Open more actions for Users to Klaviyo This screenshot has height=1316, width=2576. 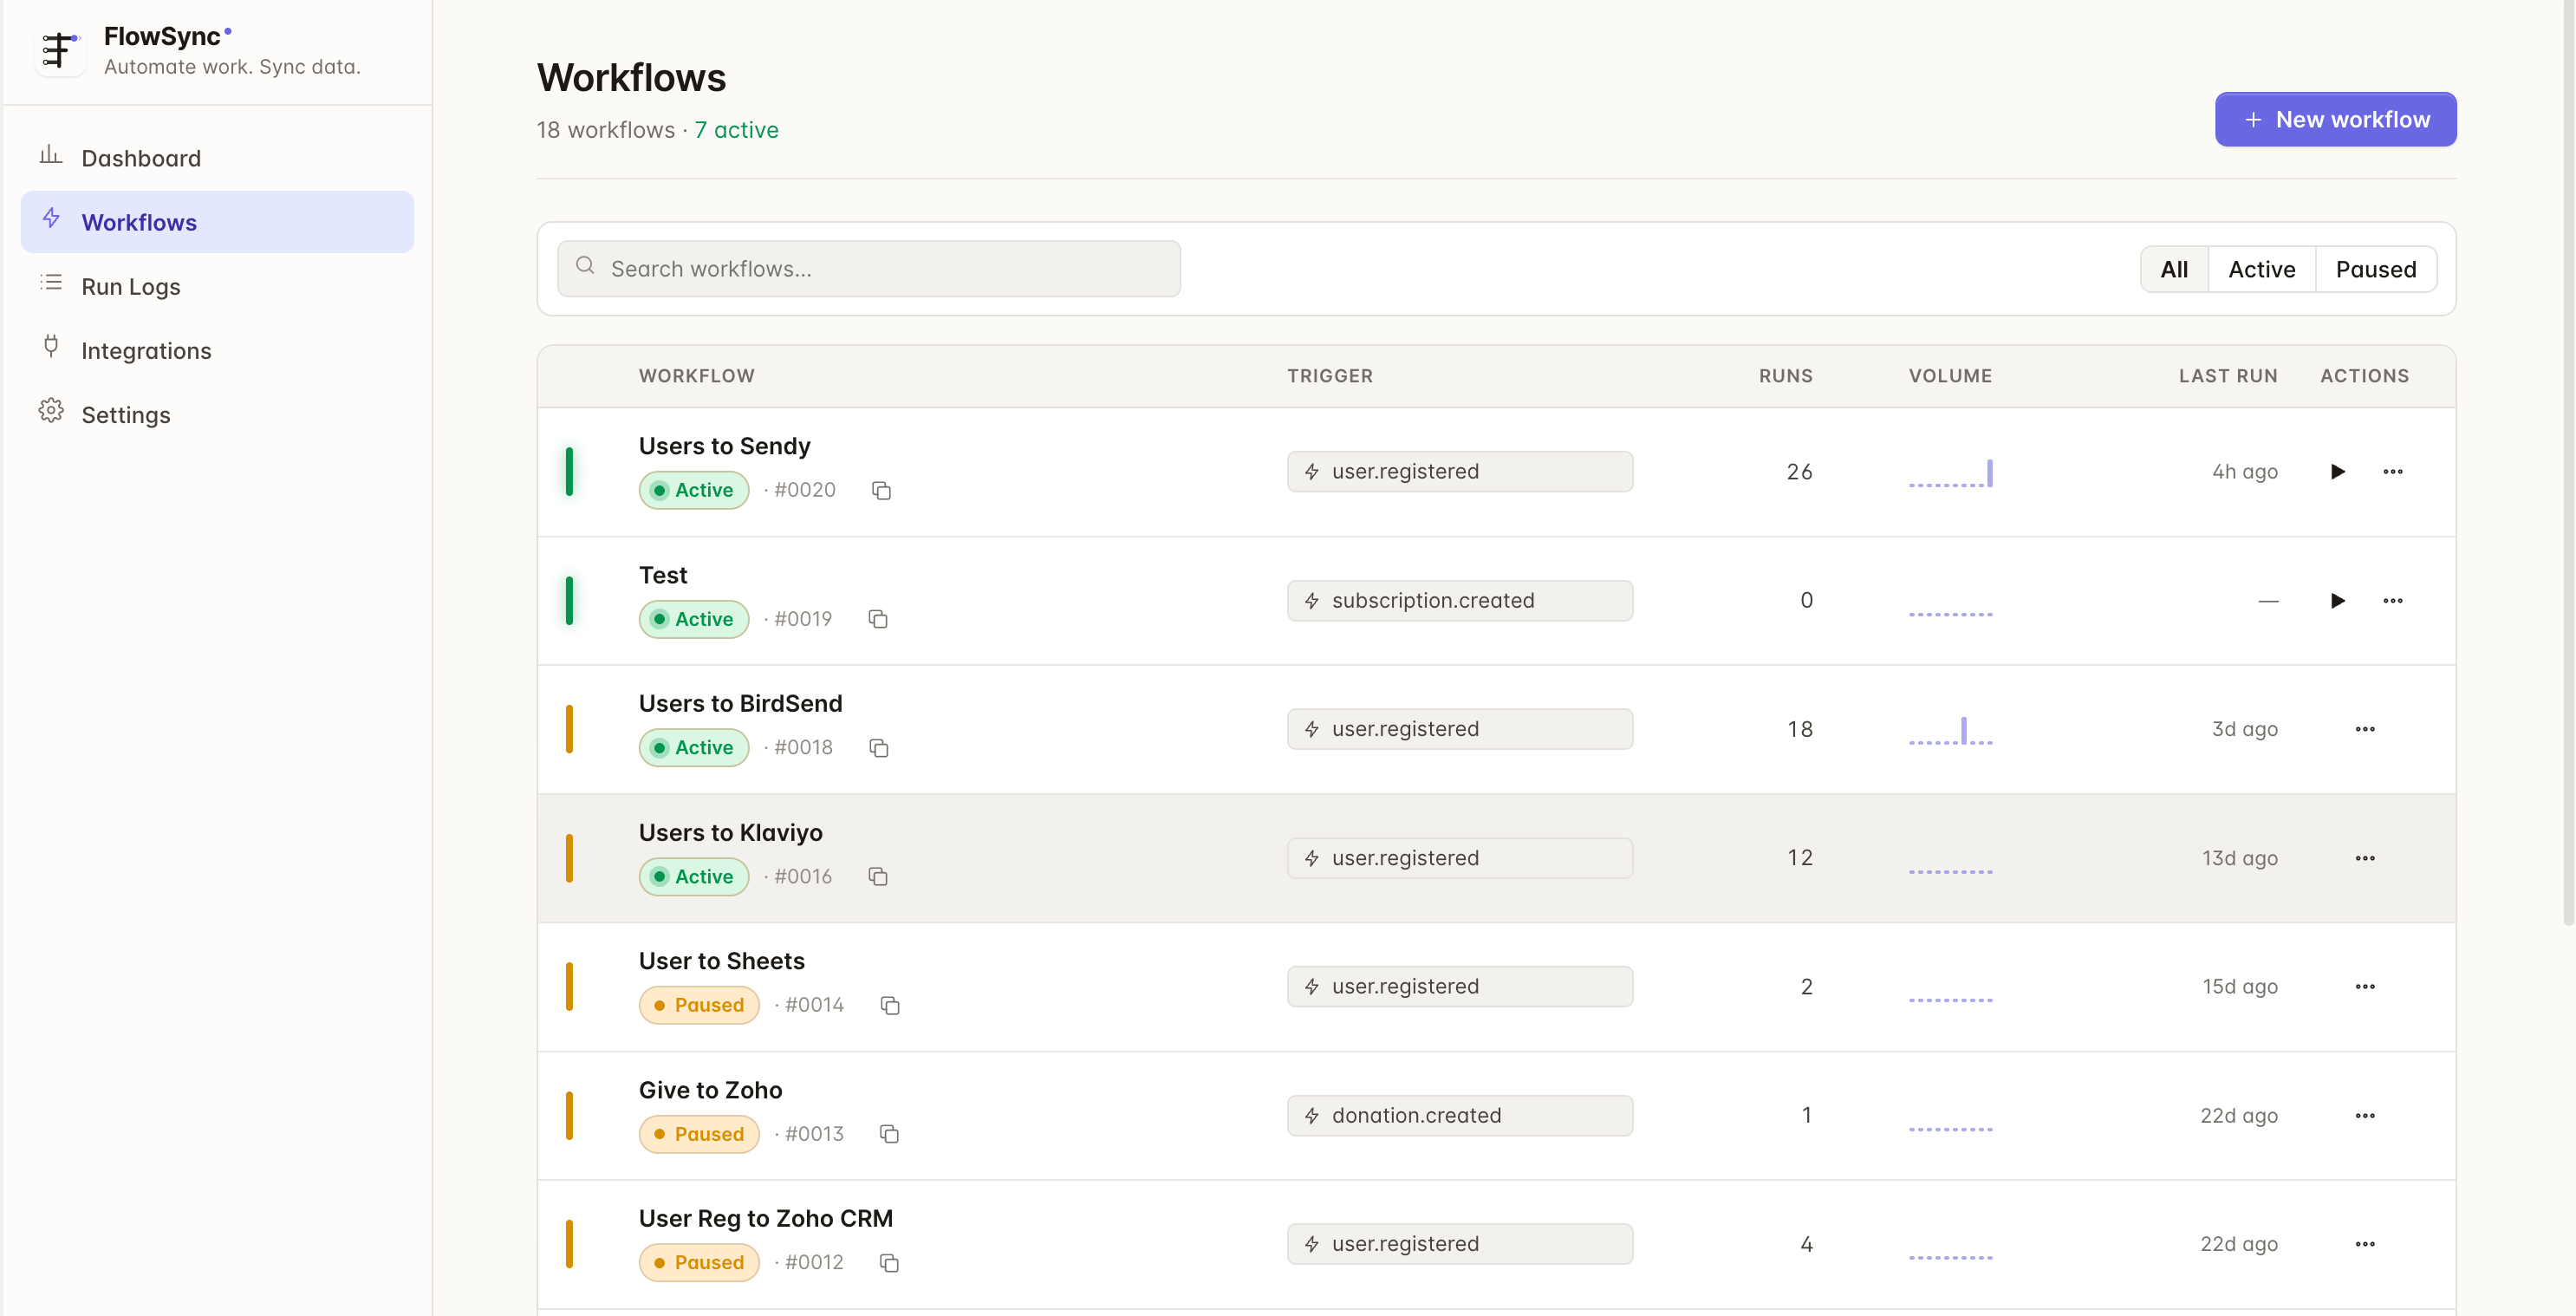pyautogui.click(x=2364, y=858)
